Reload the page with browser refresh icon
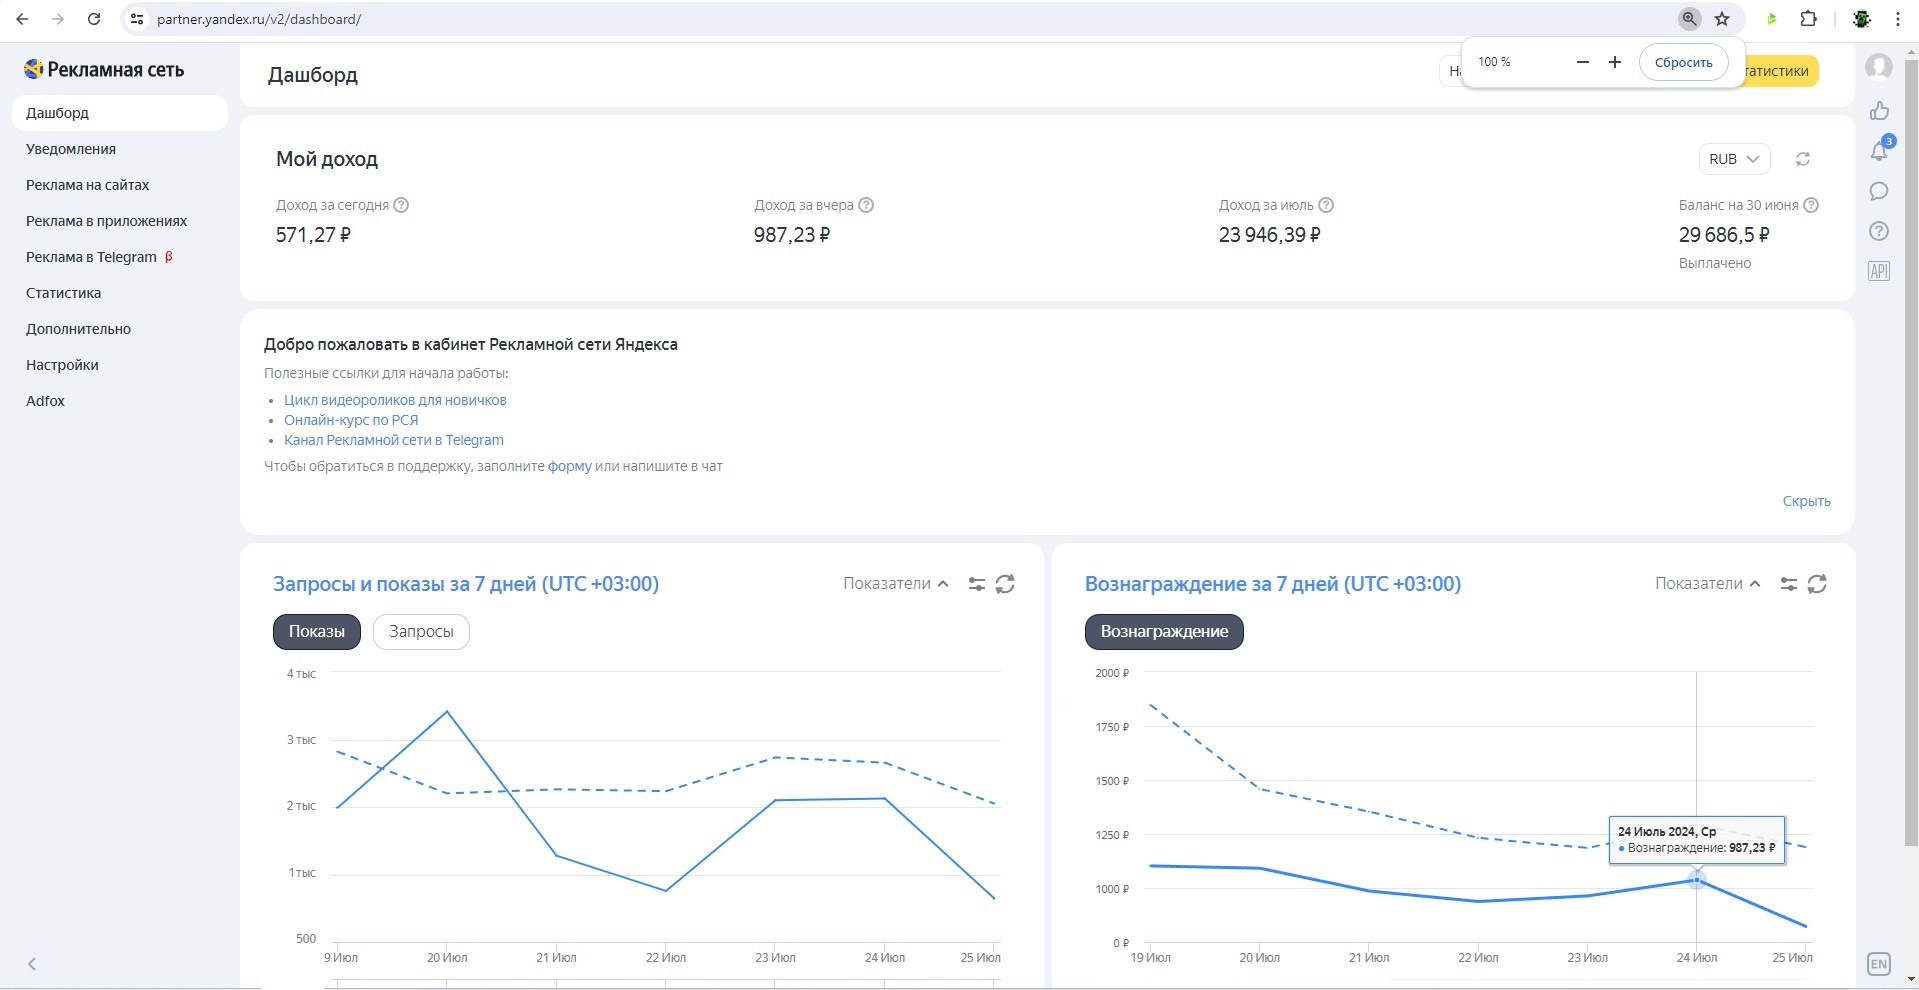Image resolution: width=1919 pixels, height=990 pixels. [94, 19]
